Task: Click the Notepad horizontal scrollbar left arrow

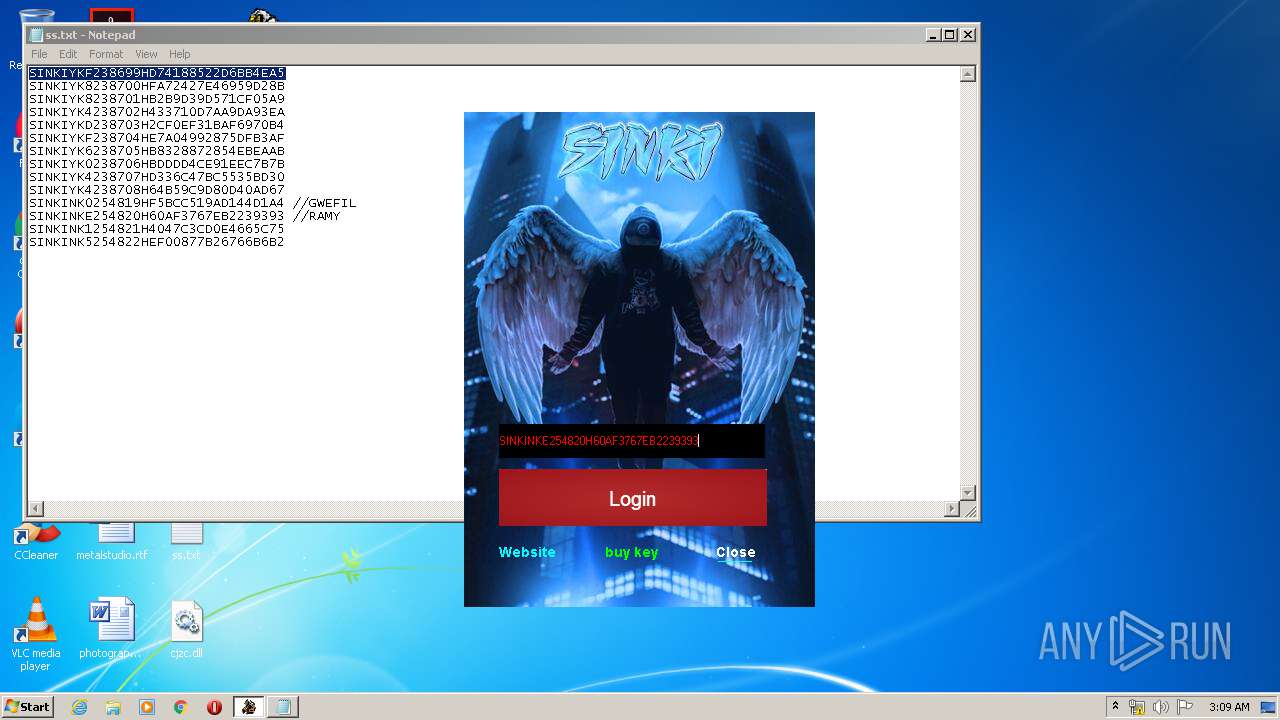Action: (x=36, y=509)
